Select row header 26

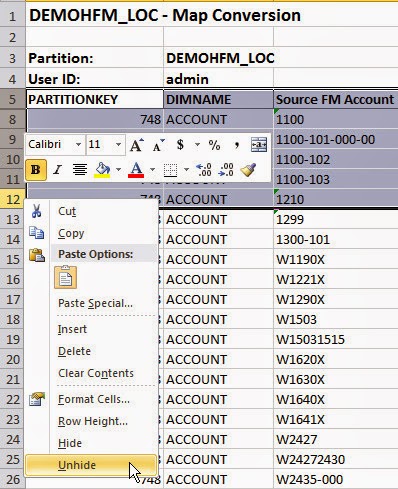13,479
